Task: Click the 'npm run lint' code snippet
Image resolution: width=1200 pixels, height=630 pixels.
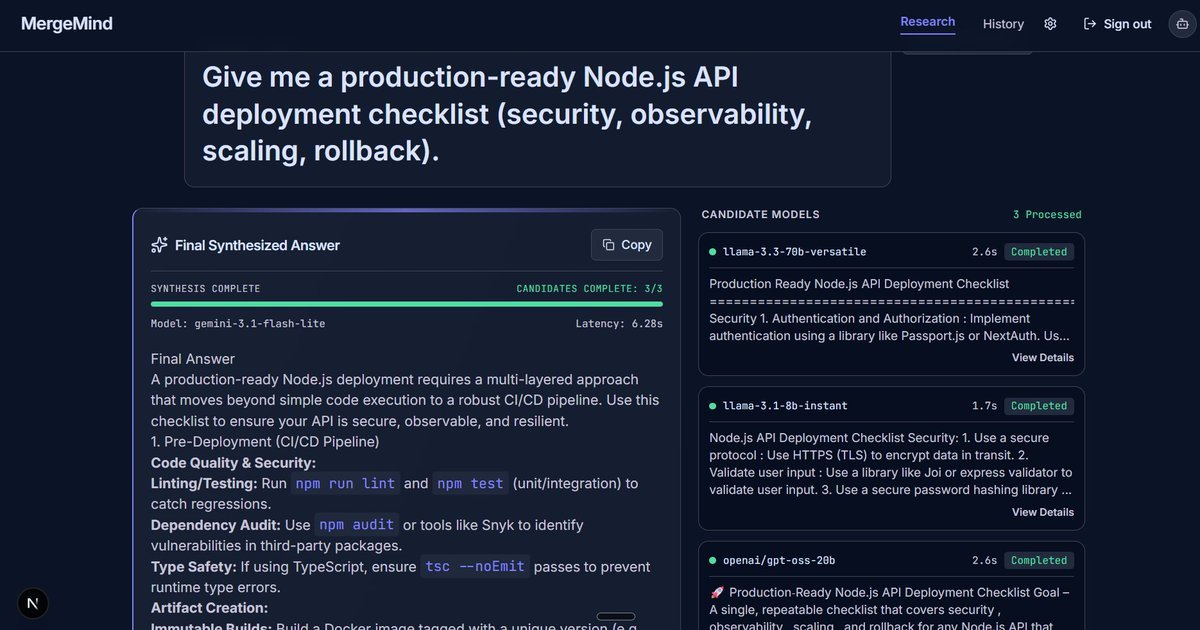Action: tap(344, 483)
